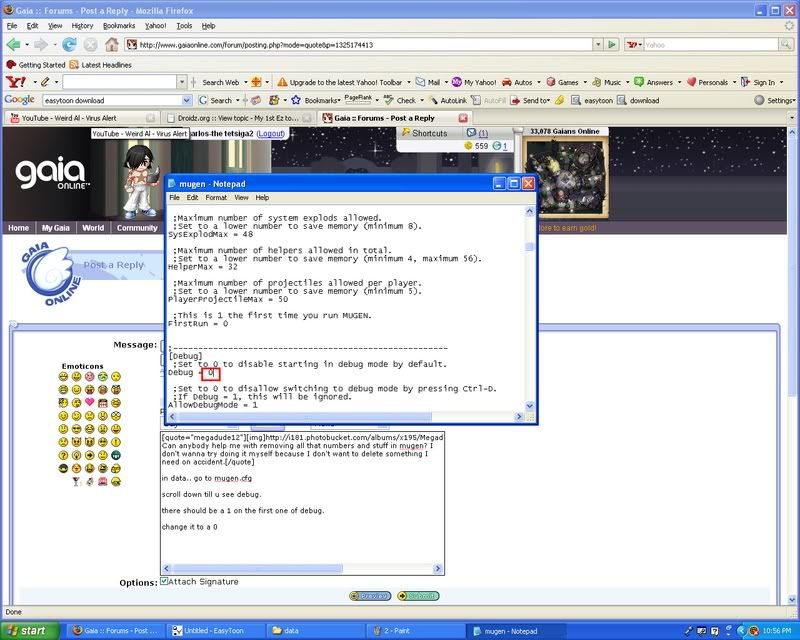Open the Search Web dropdown arrow
This screenshot has height=640, width=800.
tap(245, 82)
